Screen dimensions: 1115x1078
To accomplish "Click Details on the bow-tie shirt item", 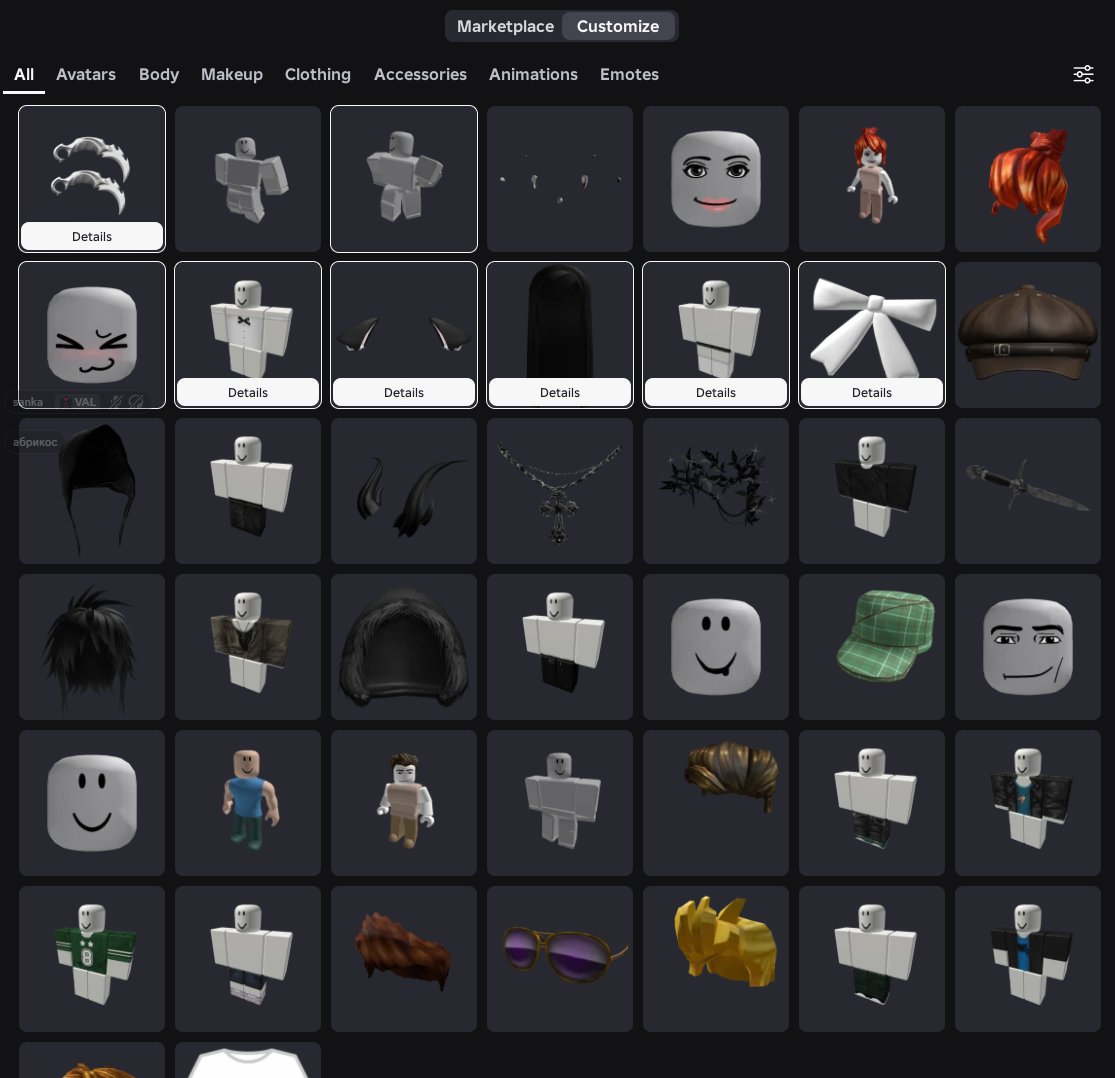I will click(x=247, y=393).
